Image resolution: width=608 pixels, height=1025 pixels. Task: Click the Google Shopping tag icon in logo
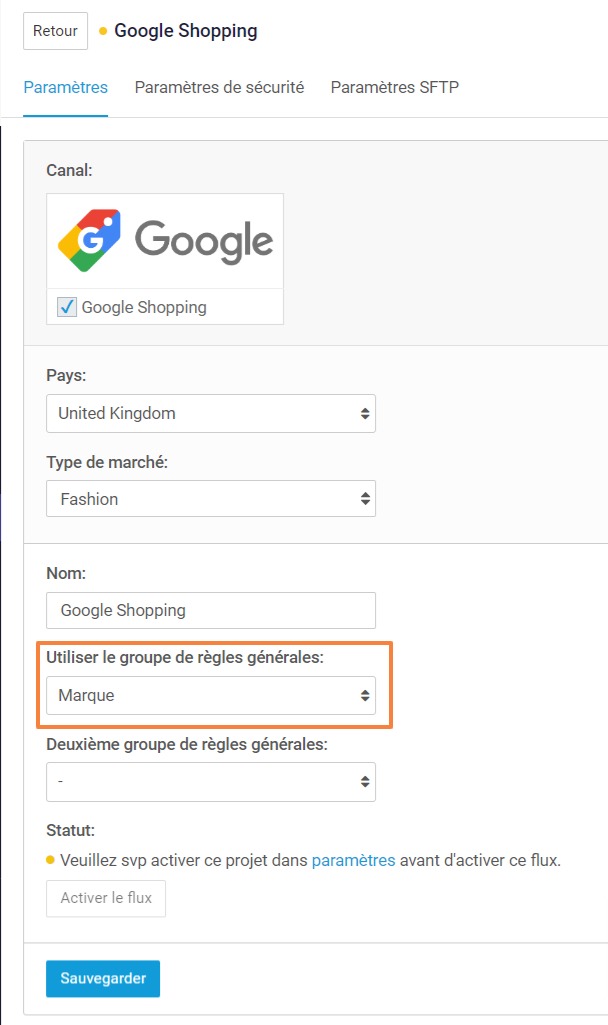pos(89,241)
